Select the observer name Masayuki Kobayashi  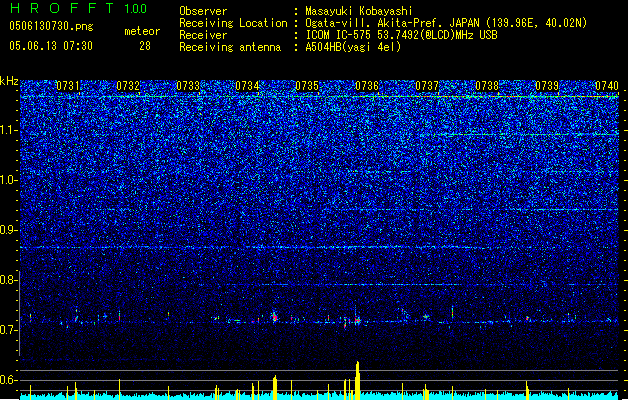coord(359,11)
